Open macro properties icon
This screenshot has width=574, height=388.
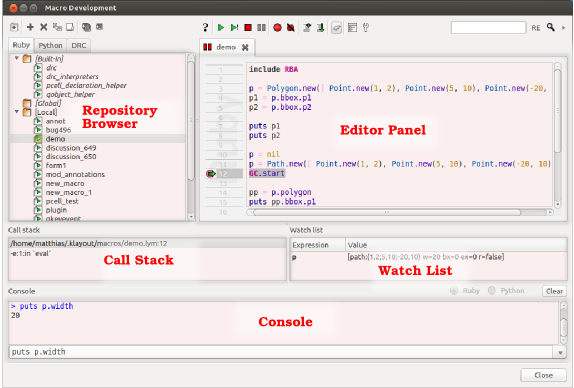pos(352,27)
